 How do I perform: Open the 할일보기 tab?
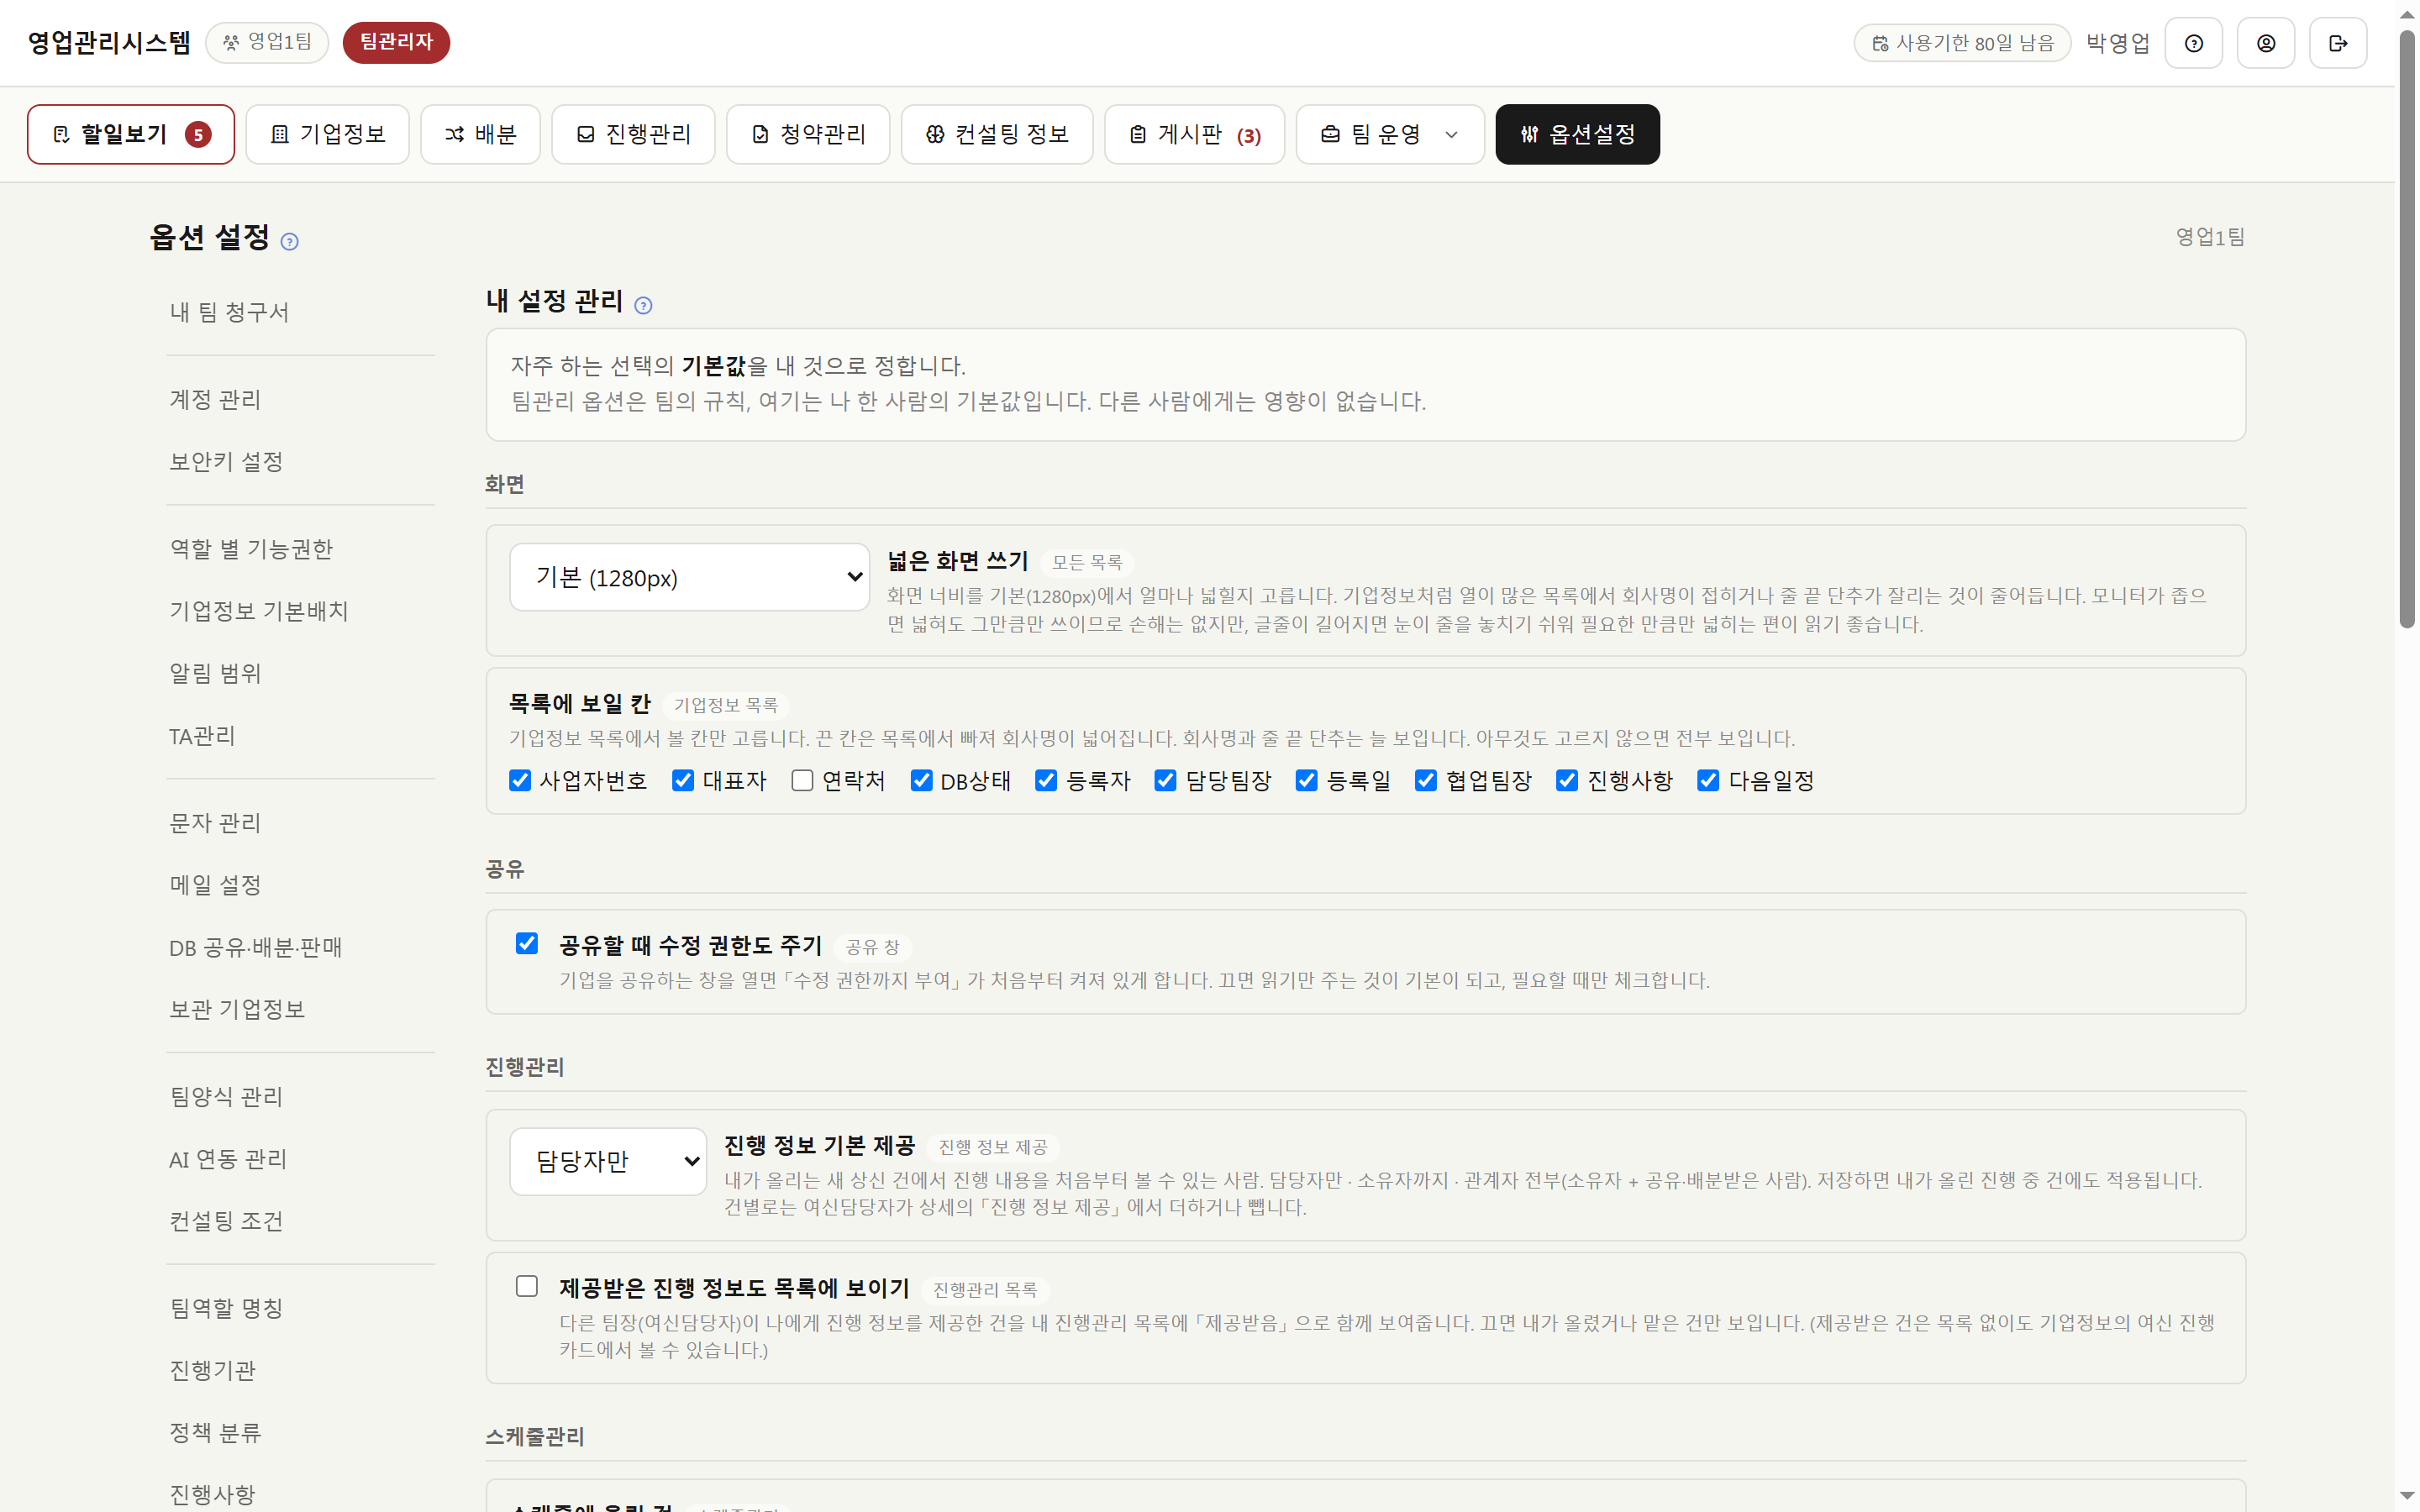[131, 134]
